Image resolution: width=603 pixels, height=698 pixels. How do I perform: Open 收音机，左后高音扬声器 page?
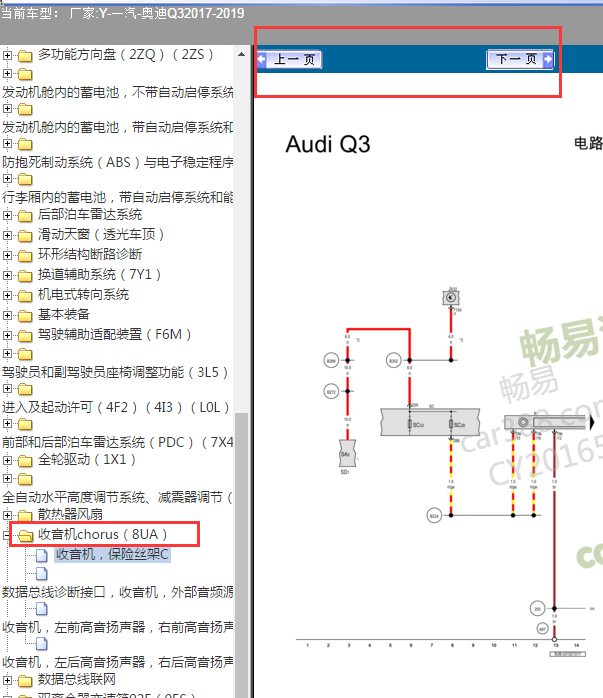[x=117, y=662]
